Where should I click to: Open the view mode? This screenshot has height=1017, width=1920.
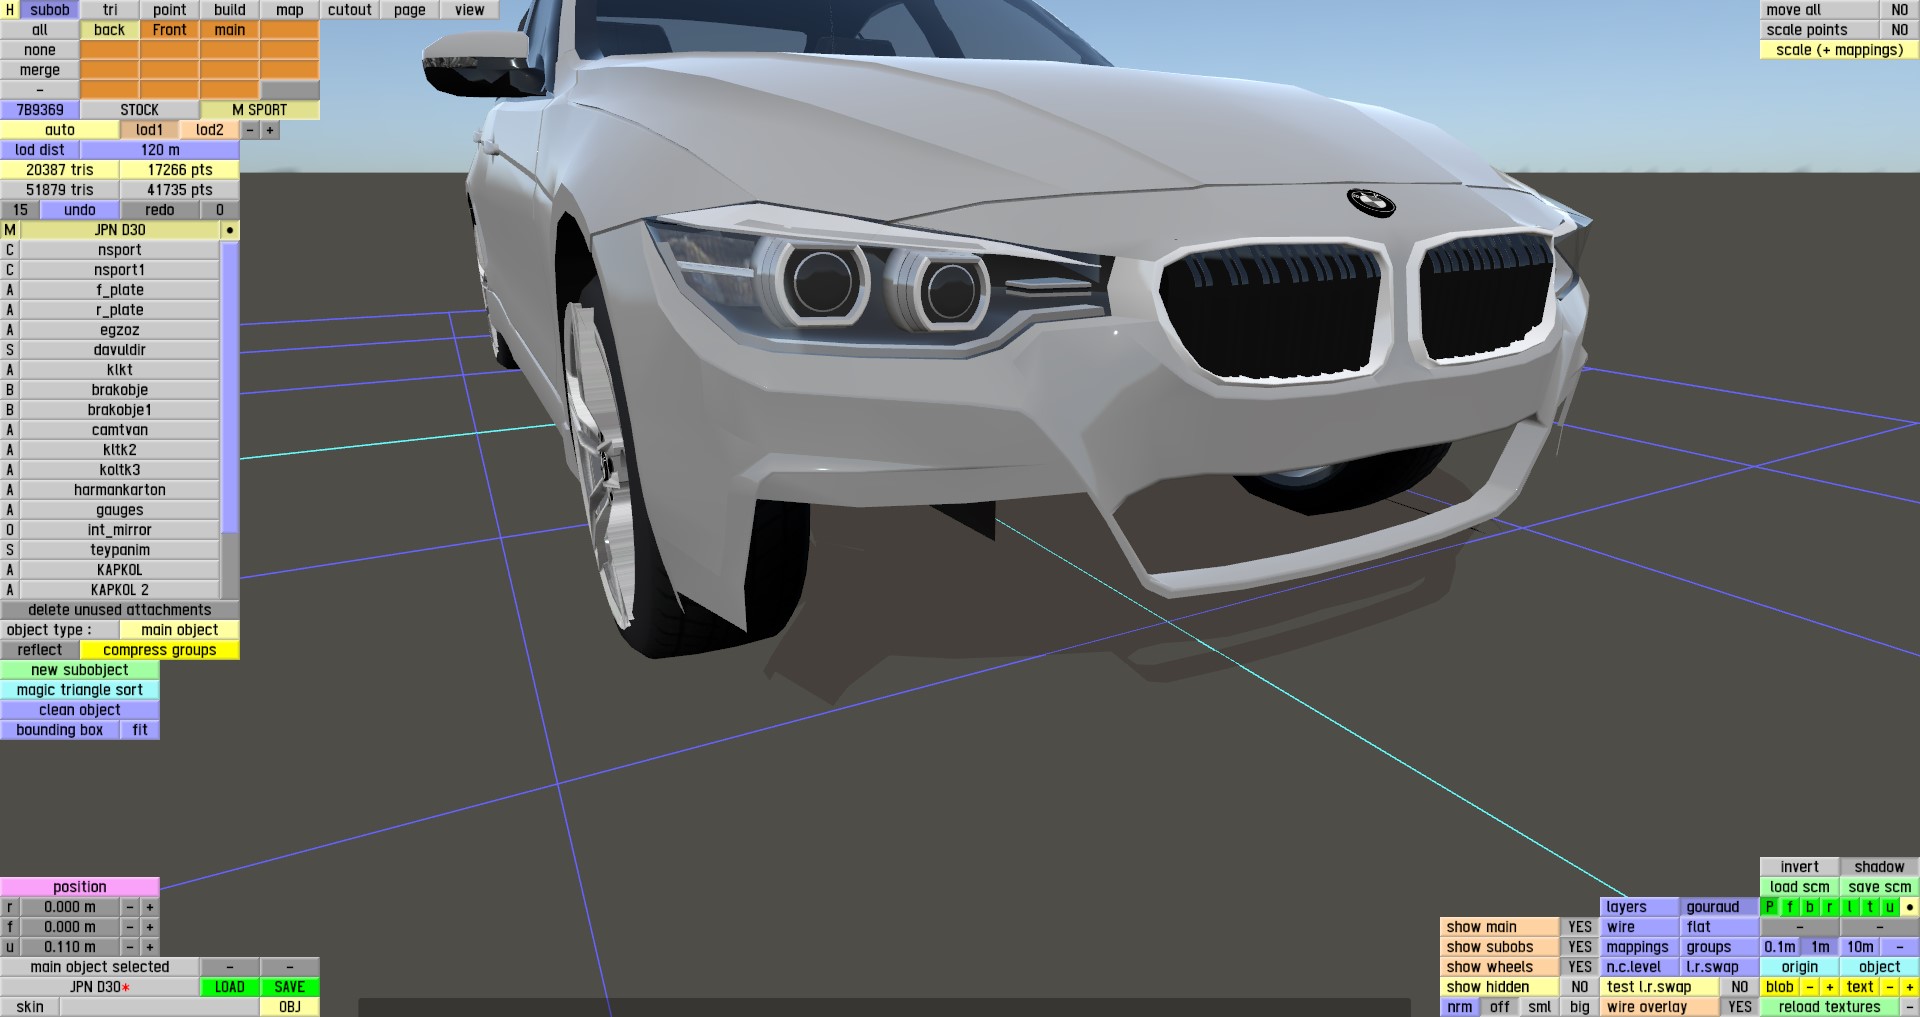click(x=470, y=10)
